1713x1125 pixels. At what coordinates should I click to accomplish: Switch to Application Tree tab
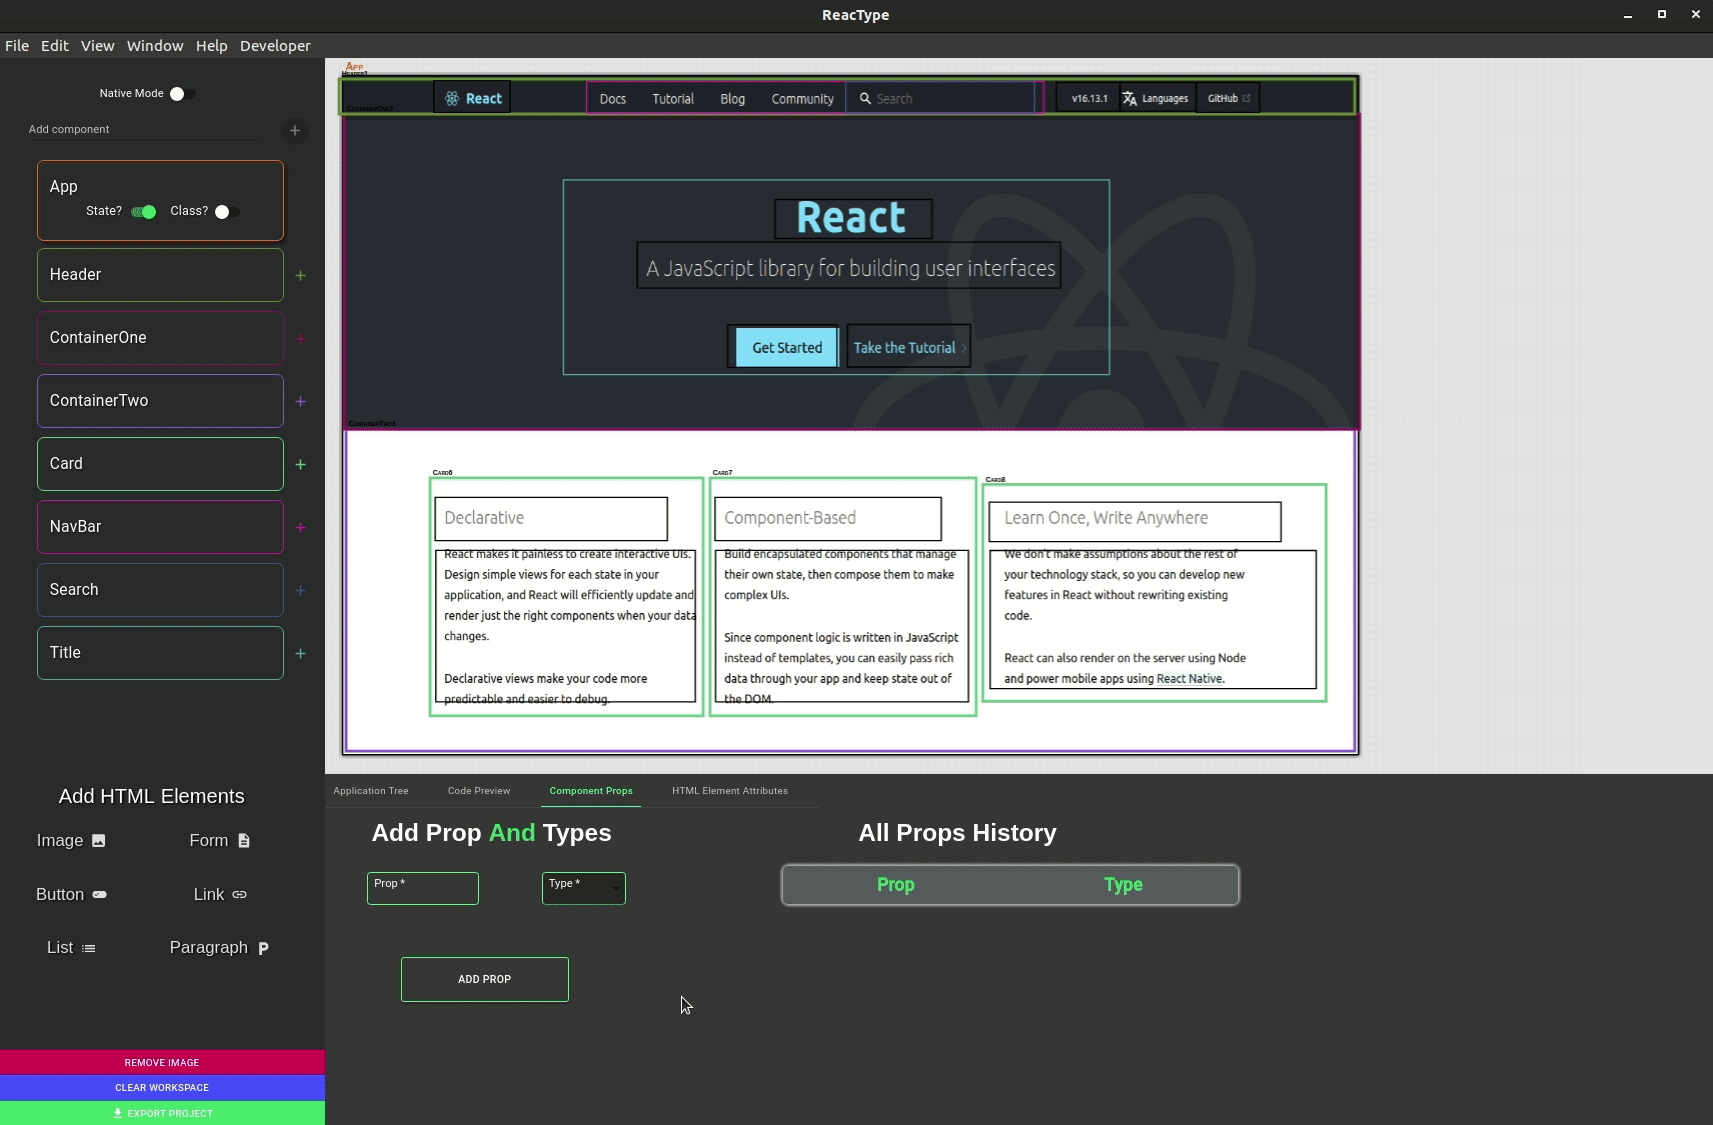(371, 791)
